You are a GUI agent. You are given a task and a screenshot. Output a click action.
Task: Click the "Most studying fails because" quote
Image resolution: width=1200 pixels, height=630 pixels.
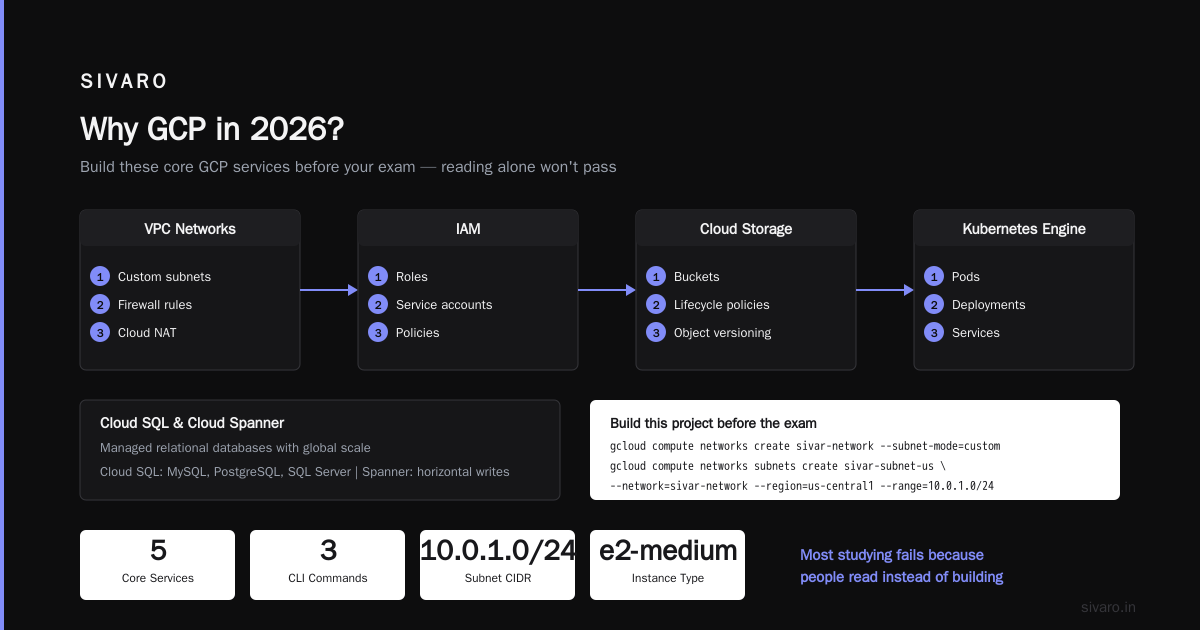[892, 555]
